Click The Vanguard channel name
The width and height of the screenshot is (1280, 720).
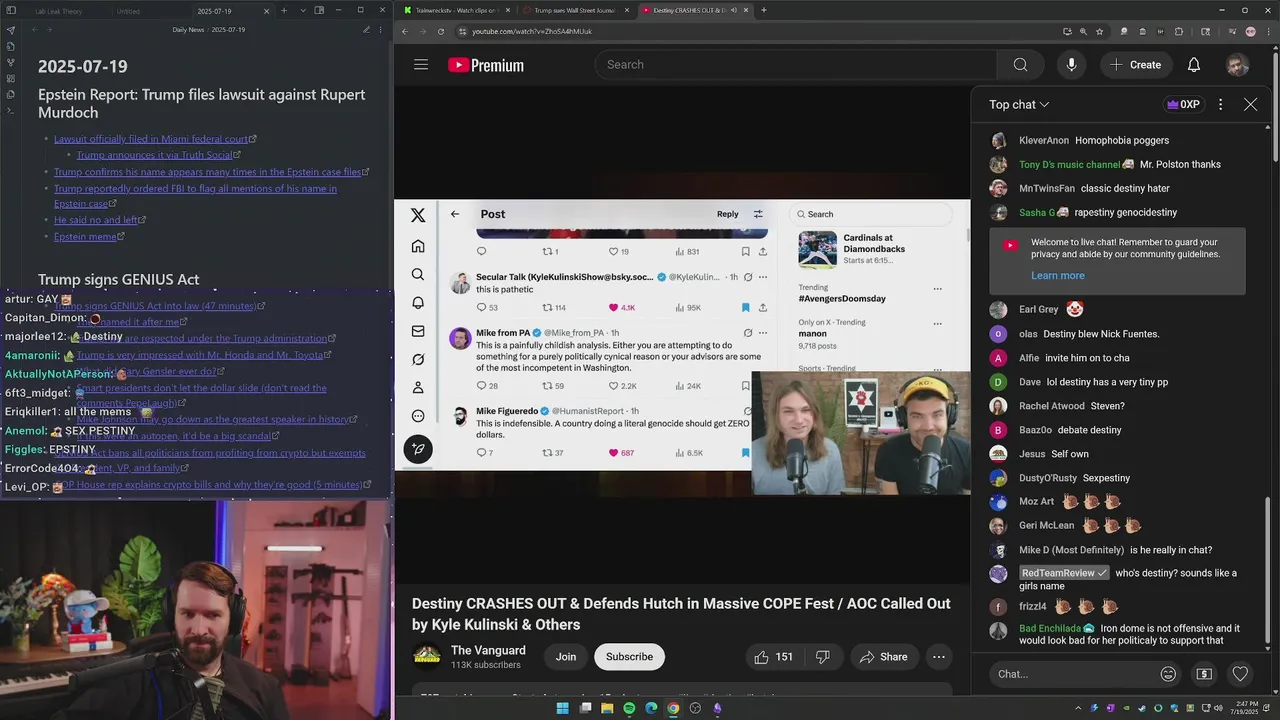coord(488,650)
